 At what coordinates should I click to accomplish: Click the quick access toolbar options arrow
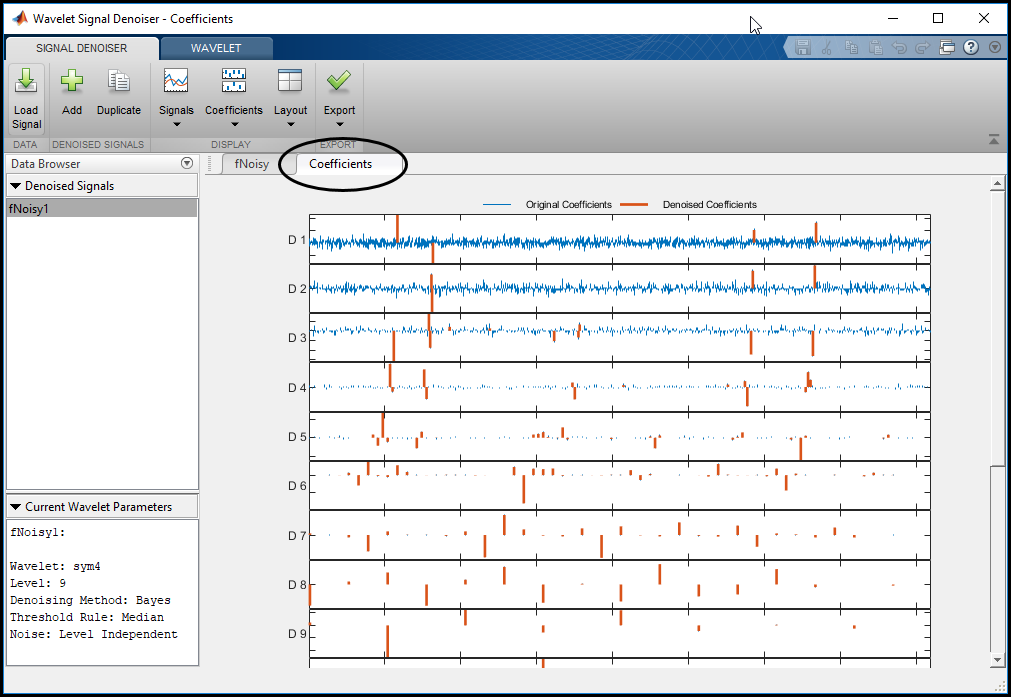click(x=995, y=47)
